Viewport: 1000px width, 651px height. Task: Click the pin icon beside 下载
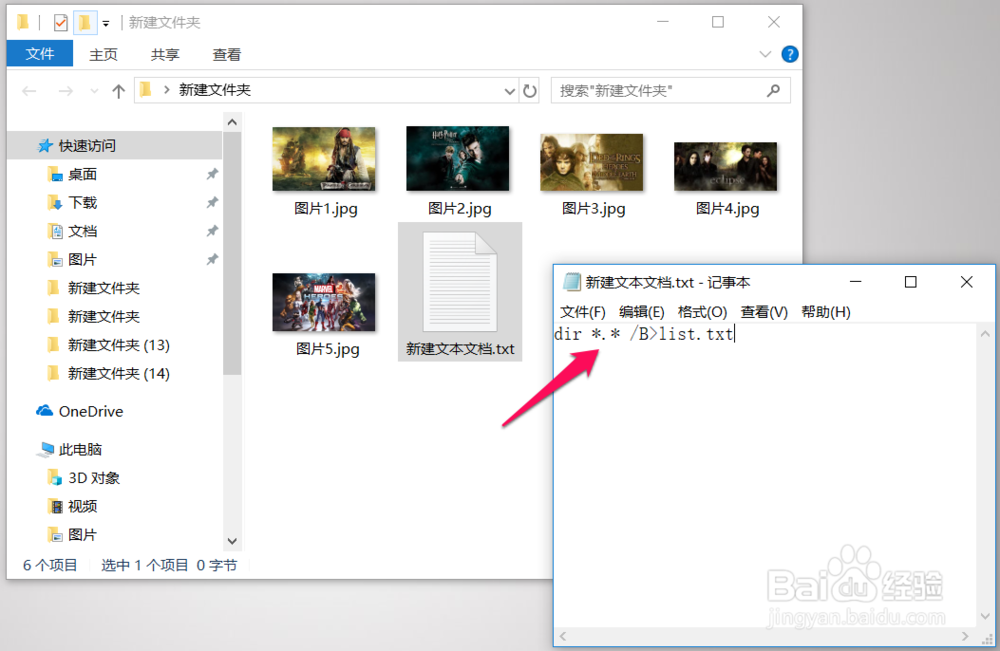[x=212, y=203]
